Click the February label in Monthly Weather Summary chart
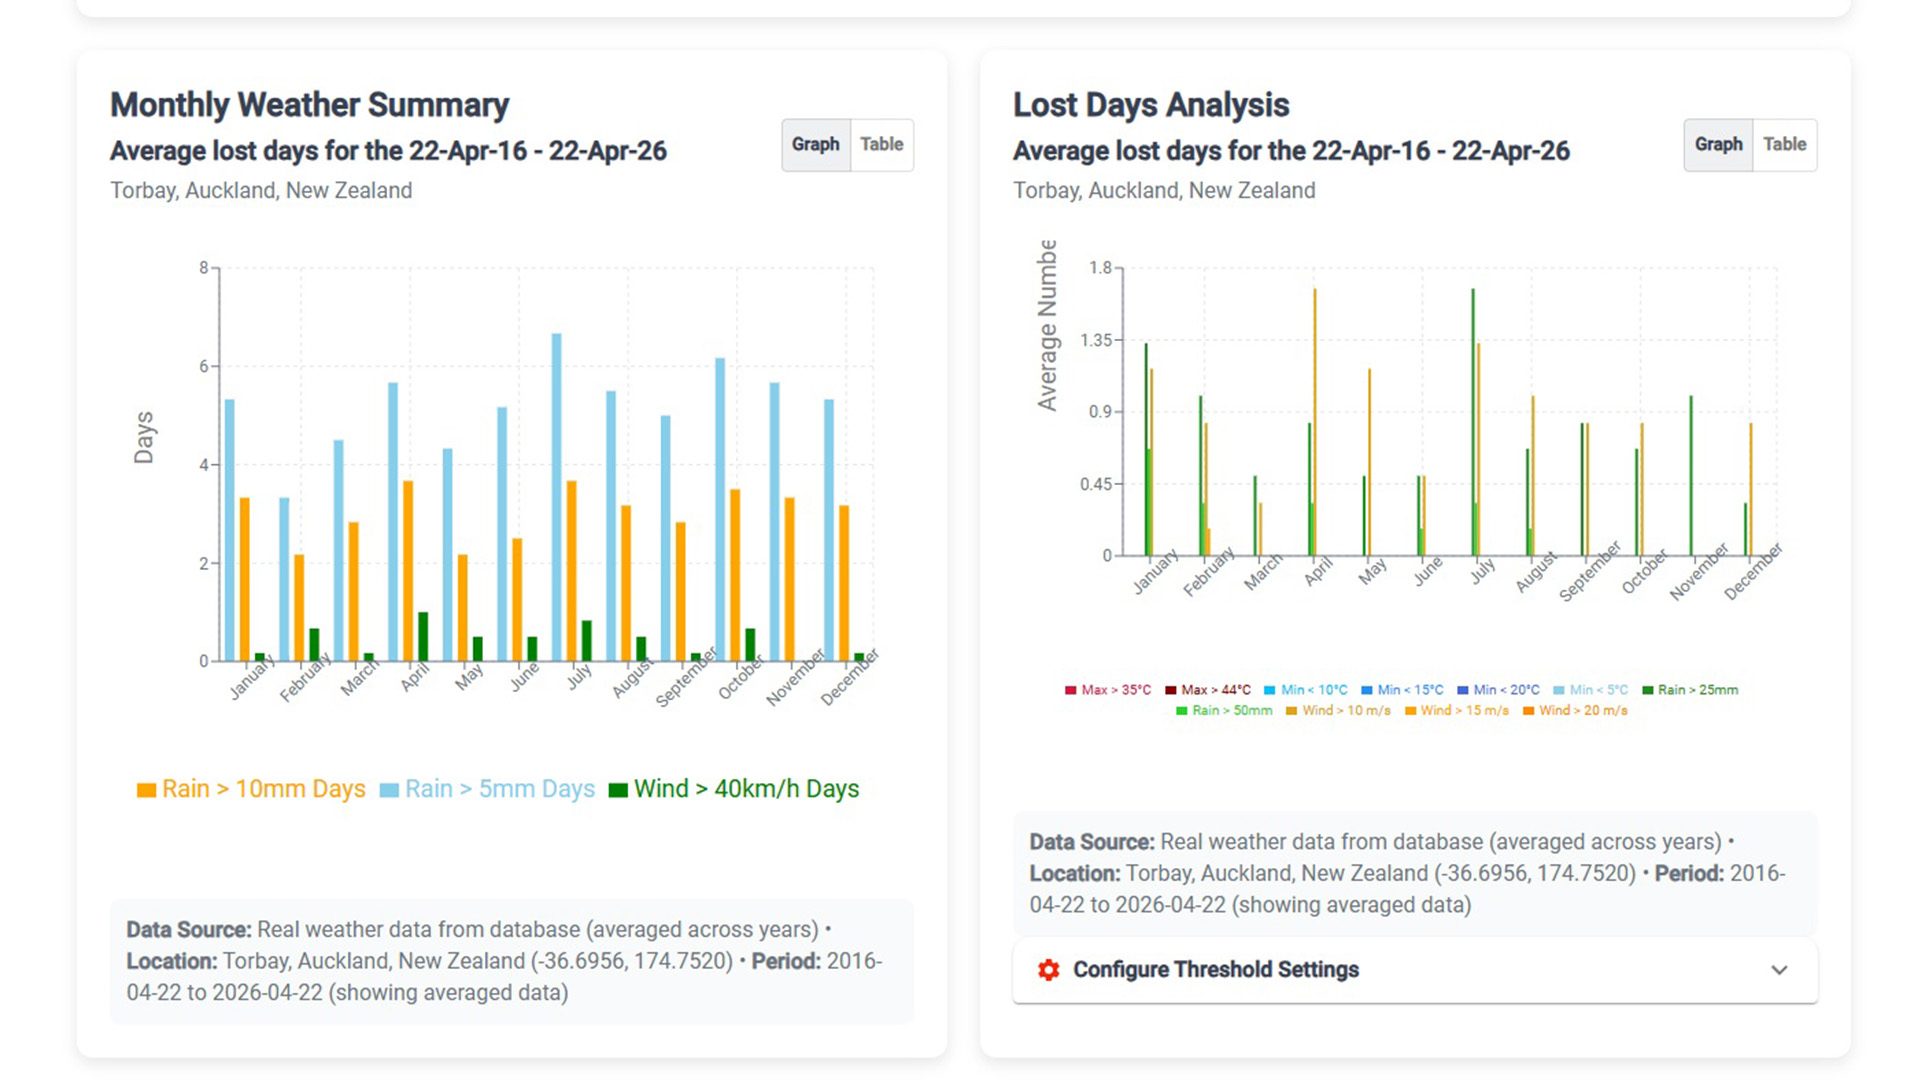This screenshot has height=1080, width=1920. [x=304, y=678]
